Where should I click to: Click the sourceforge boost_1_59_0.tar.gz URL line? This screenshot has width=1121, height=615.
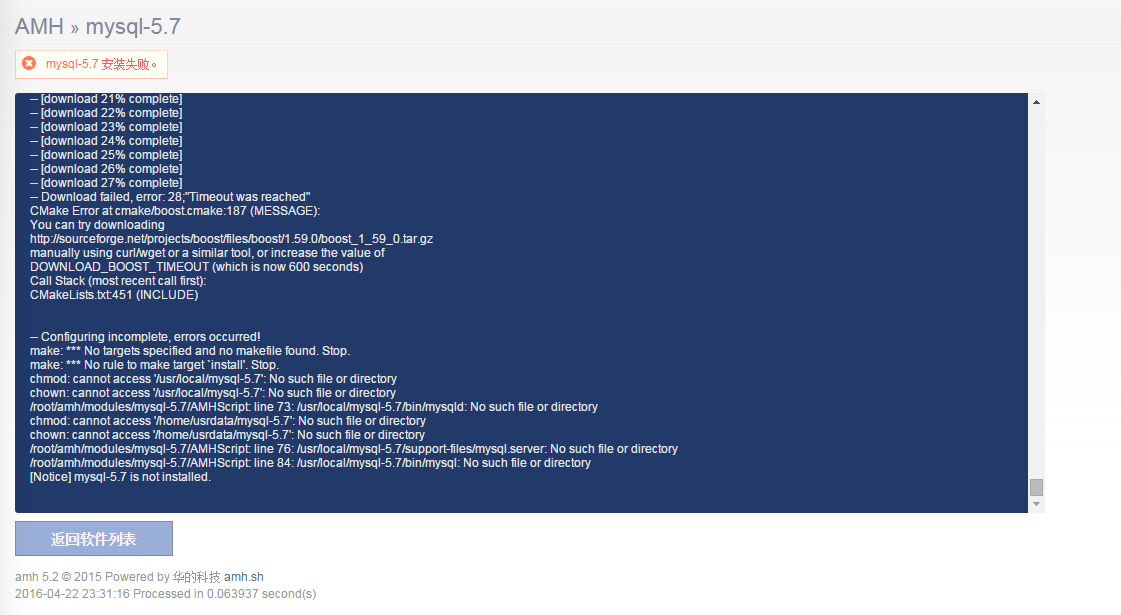point(231,239)
